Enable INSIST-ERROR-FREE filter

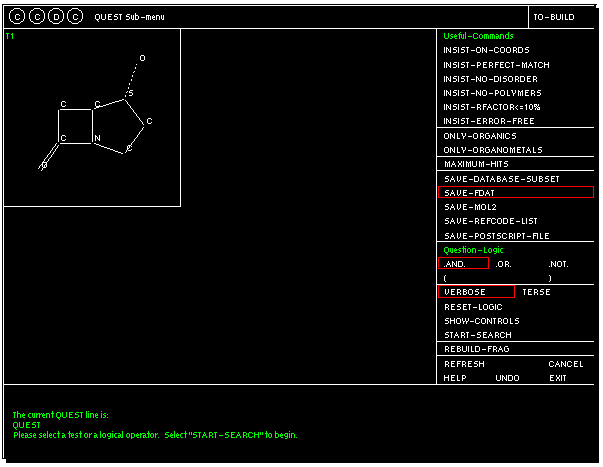click(x=489, y=121)
